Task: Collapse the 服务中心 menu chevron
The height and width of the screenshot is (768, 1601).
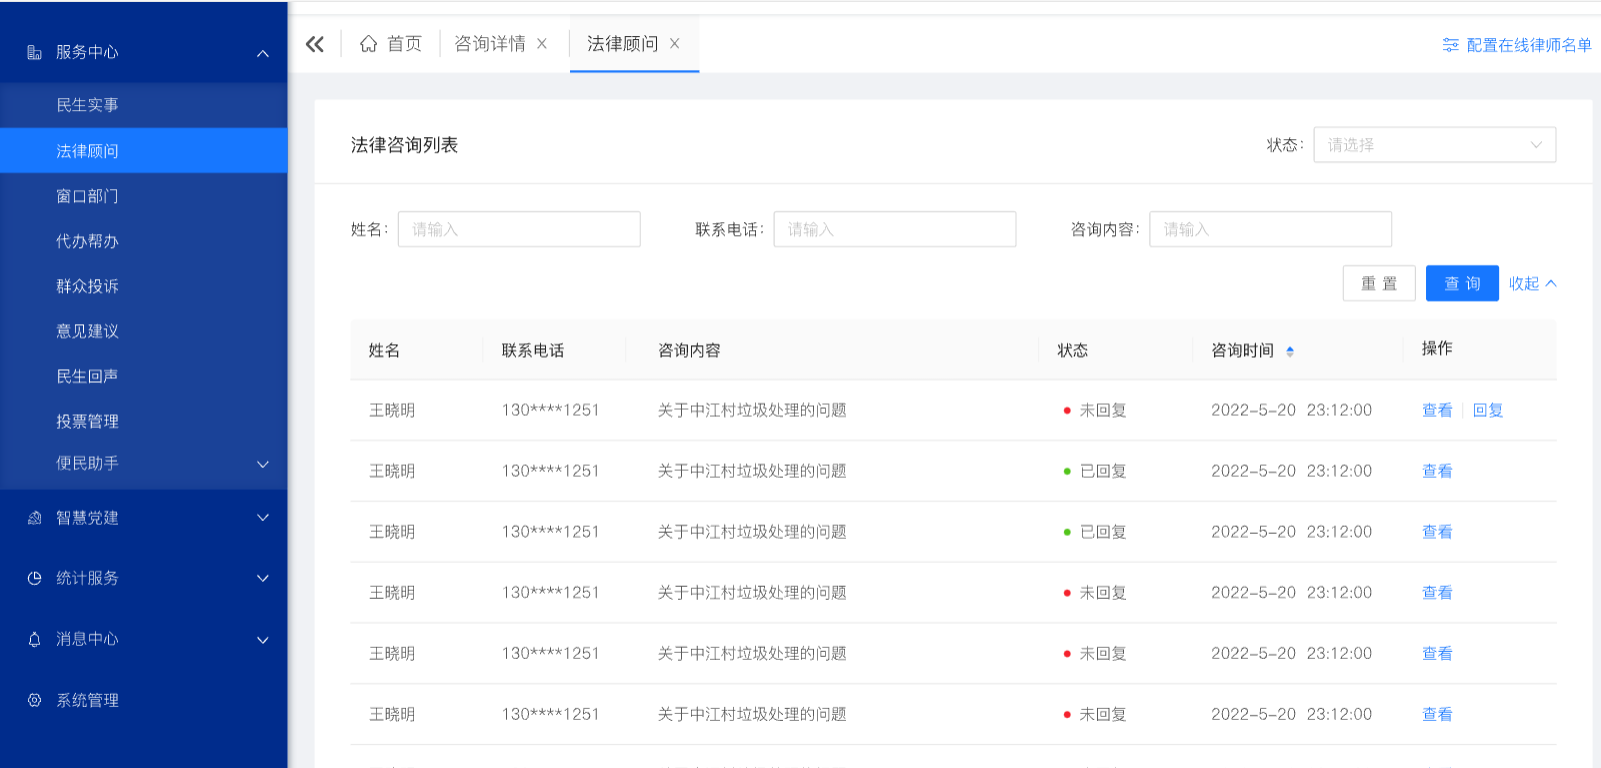Action: click(x=263, y=53)
